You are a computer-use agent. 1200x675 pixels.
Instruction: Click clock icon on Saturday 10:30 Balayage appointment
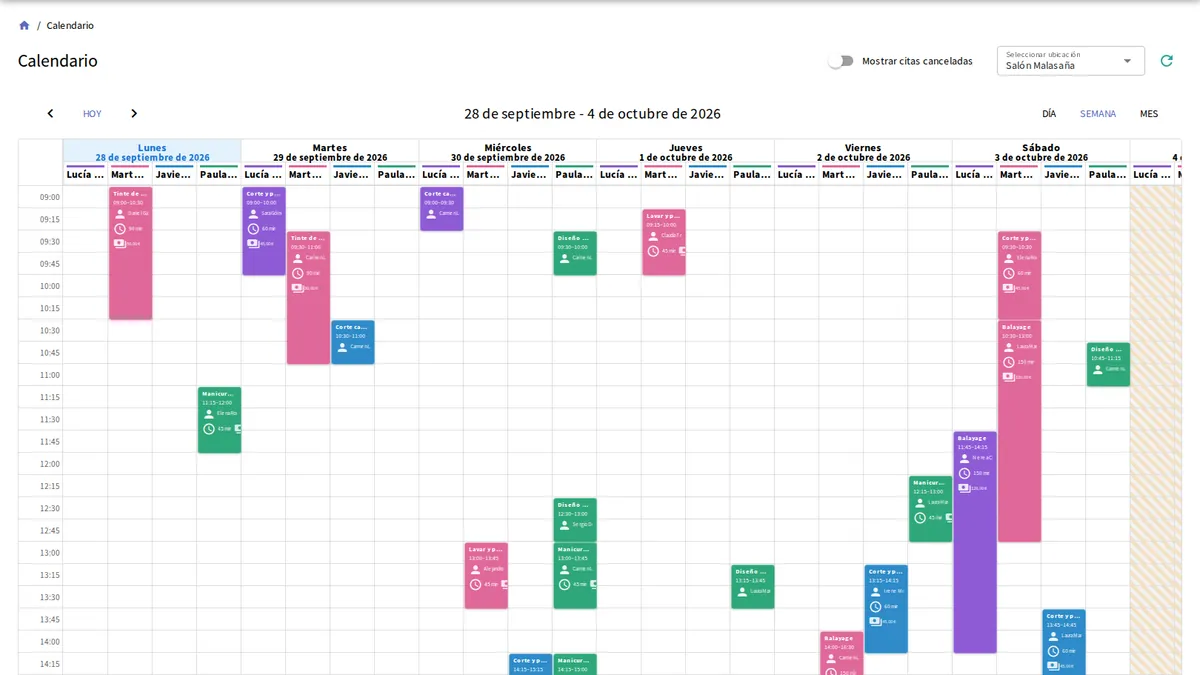[x=1008, y=362]
